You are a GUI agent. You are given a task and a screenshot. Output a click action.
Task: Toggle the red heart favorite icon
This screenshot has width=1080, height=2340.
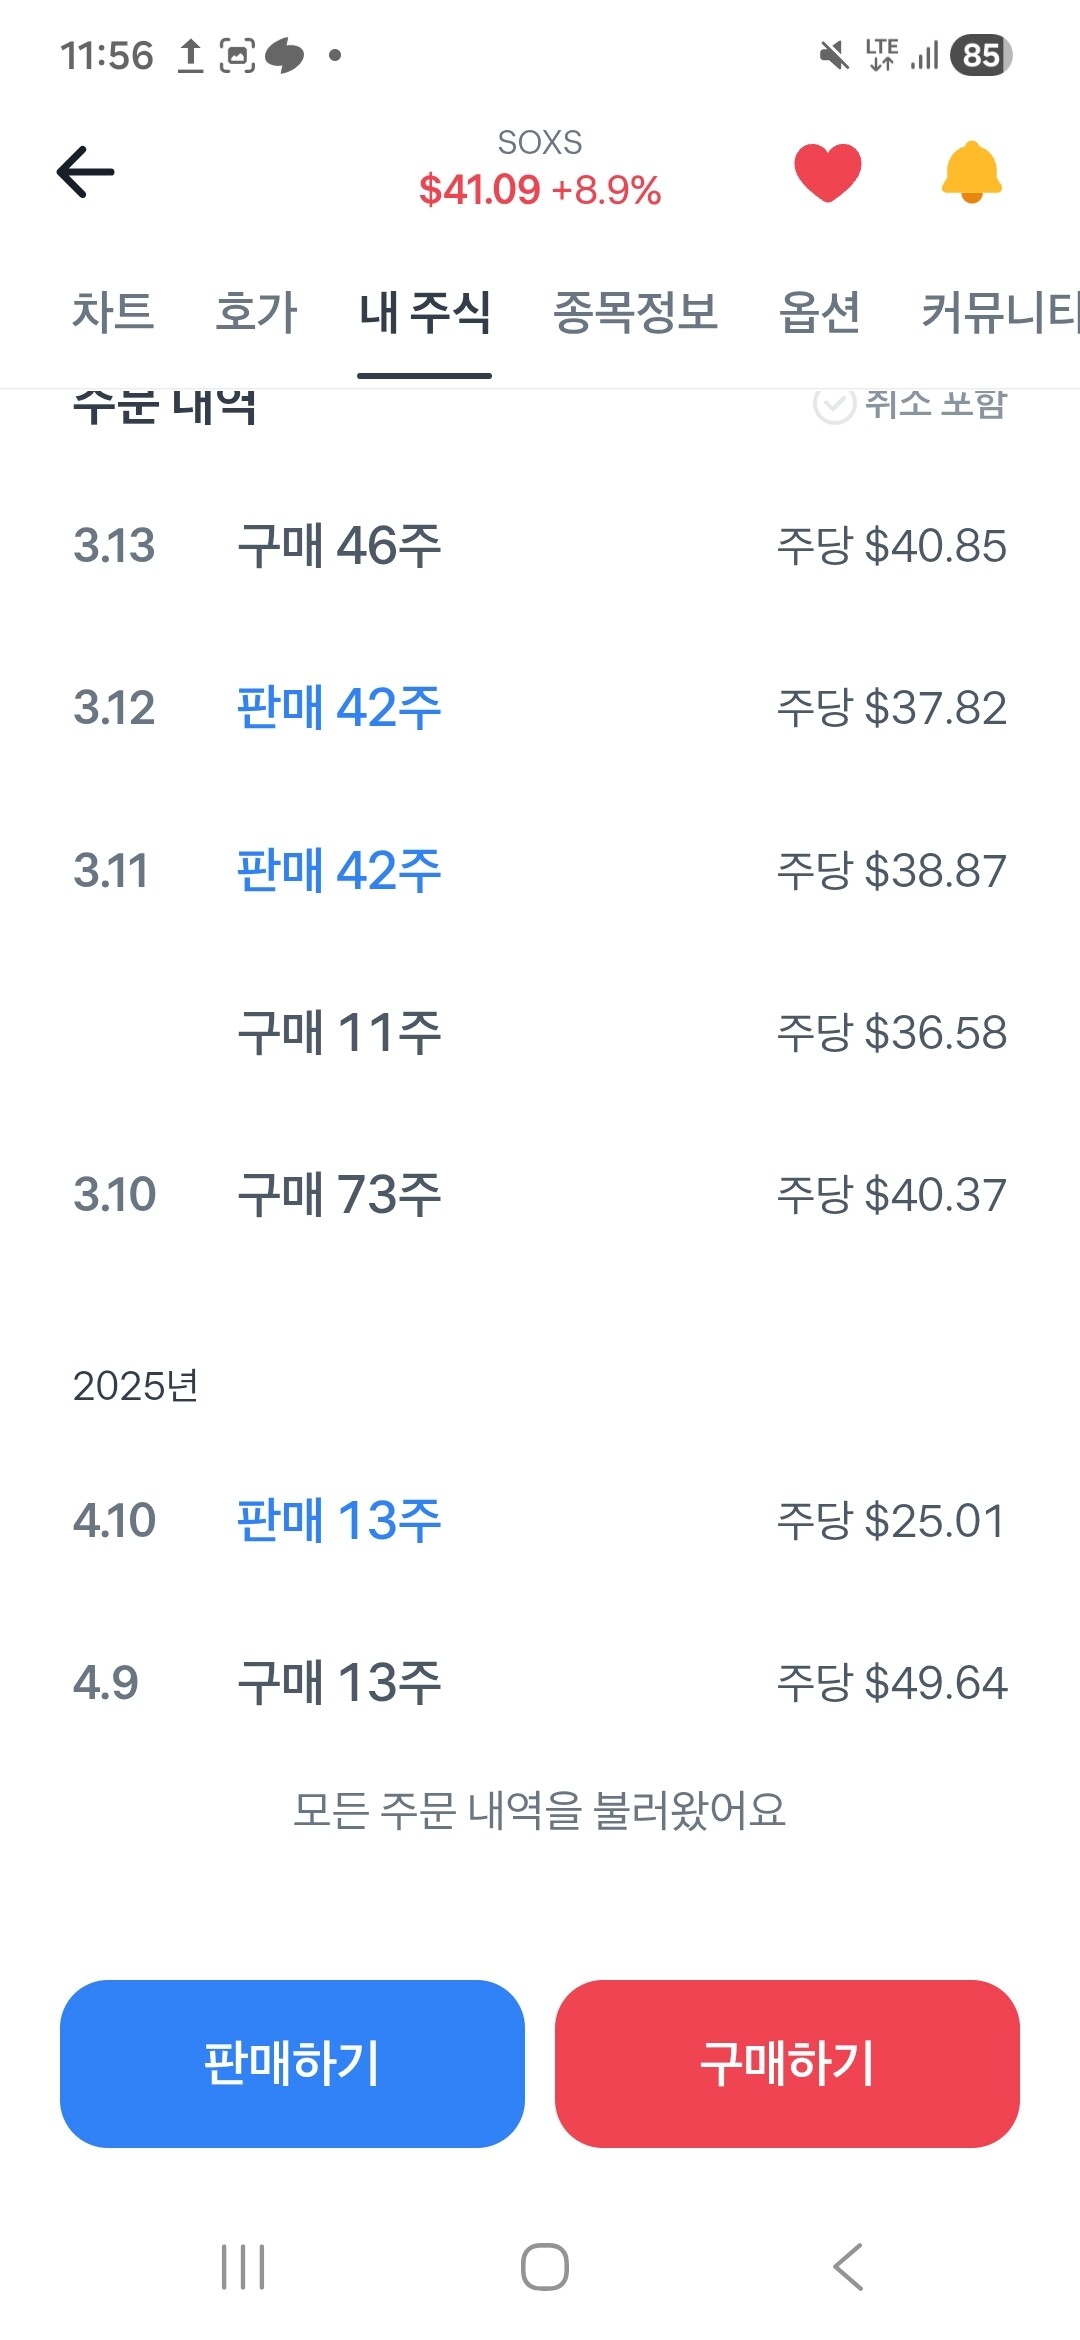[827, 172]
